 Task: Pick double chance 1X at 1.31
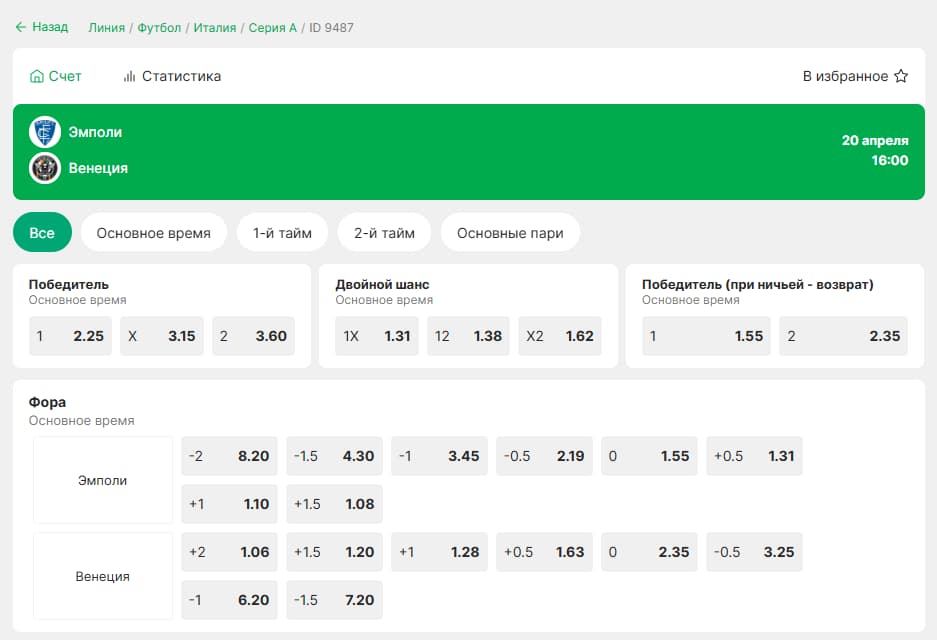pos(377,336)
